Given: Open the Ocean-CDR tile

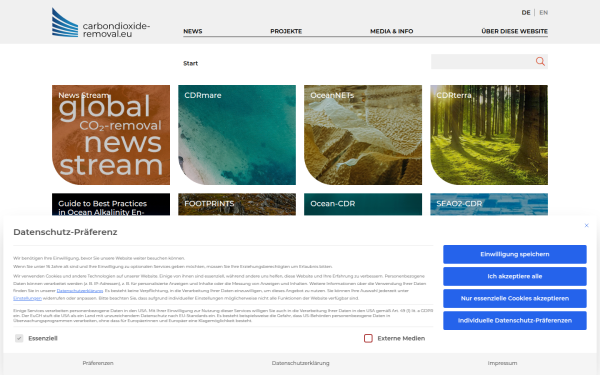Looking at the screenshot, I should tap(363, 204).
